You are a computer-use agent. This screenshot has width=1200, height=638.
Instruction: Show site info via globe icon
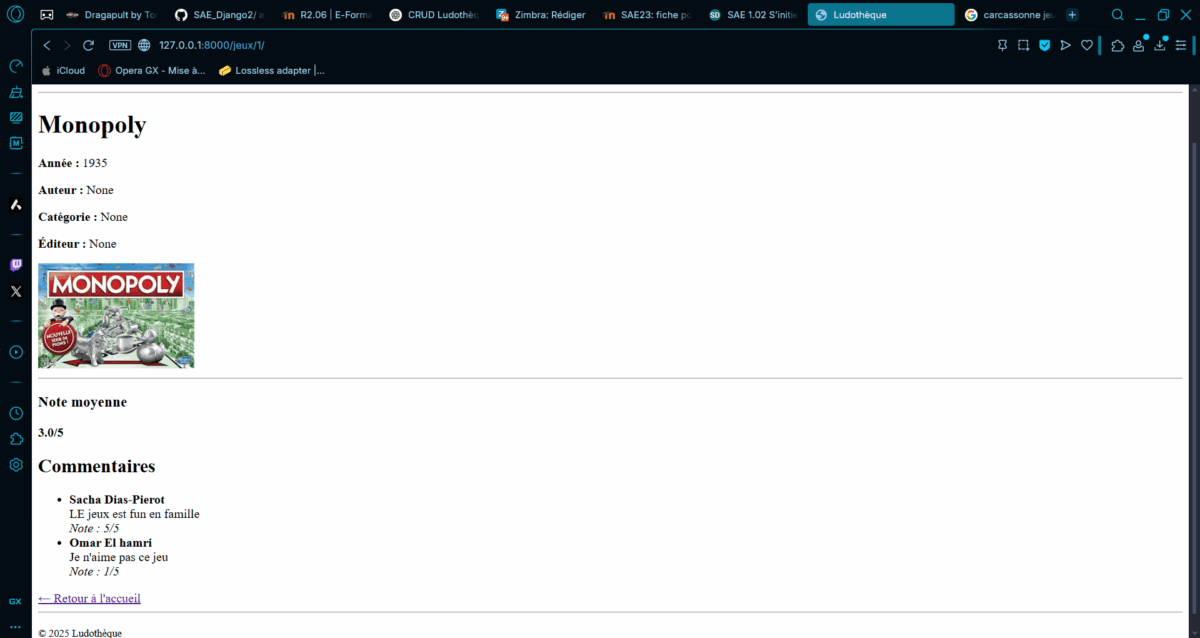pyautogui.click(x=144, y=45)
